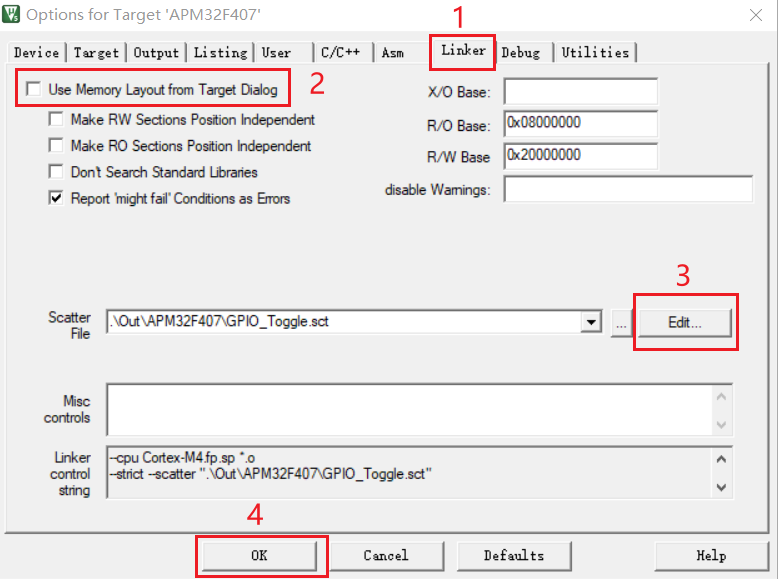Toggle Don't Search Standard Libraries checkbox

pyautogui.click(x=57, y=172)
